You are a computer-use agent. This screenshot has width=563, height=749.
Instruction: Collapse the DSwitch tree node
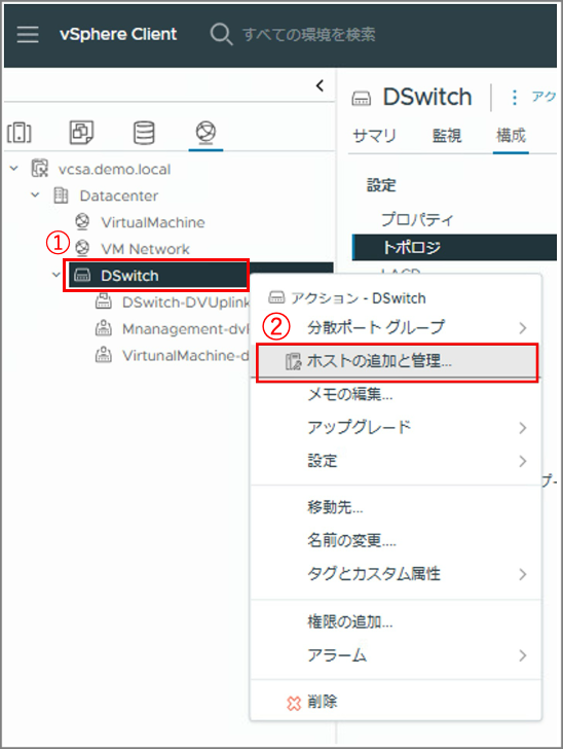[56, 275]
